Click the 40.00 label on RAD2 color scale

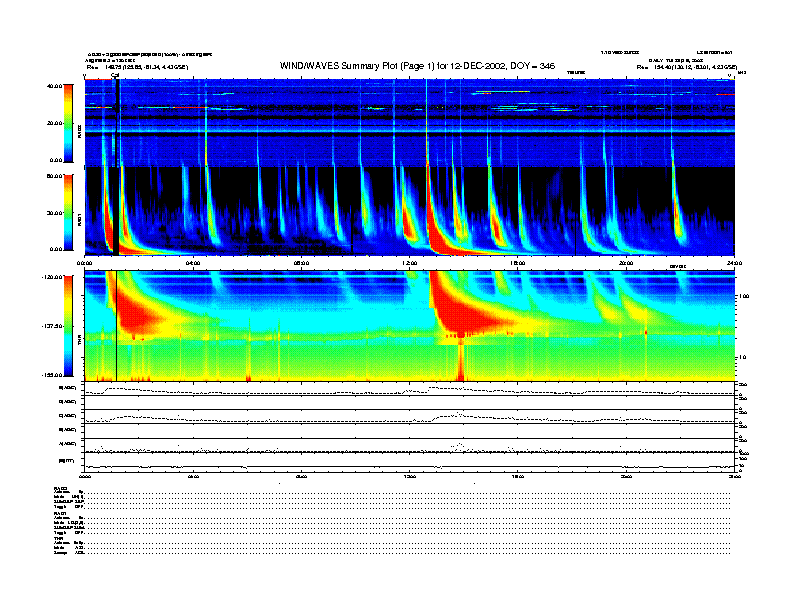55,86
